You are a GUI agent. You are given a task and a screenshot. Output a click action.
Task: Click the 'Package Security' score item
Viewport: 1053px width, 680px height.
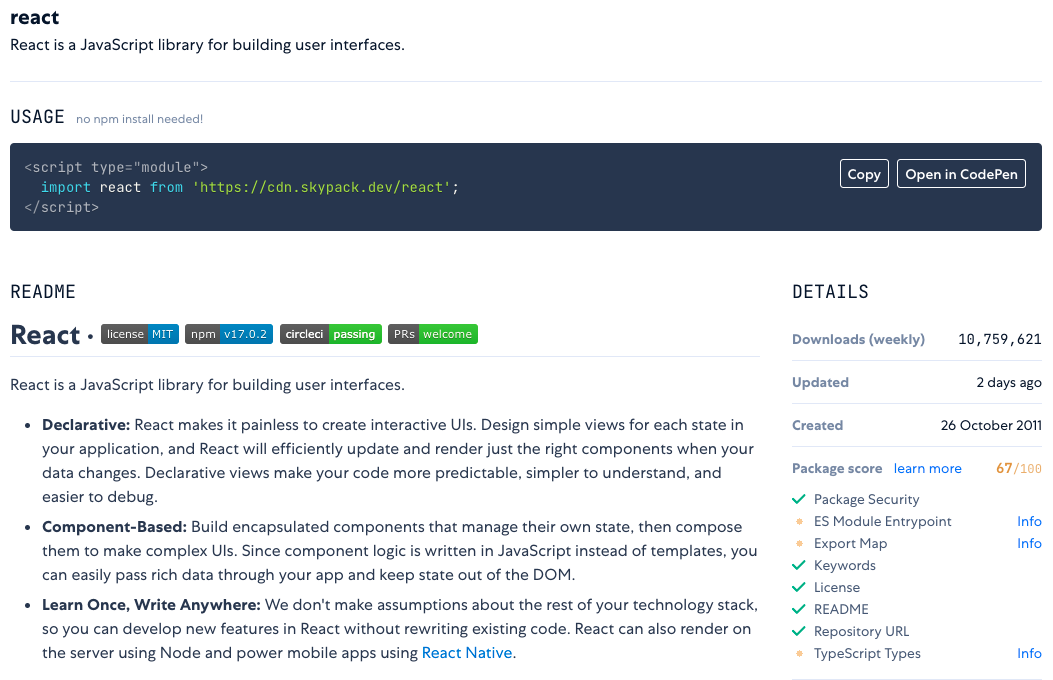pyautogui.click(x=866, y=499)
